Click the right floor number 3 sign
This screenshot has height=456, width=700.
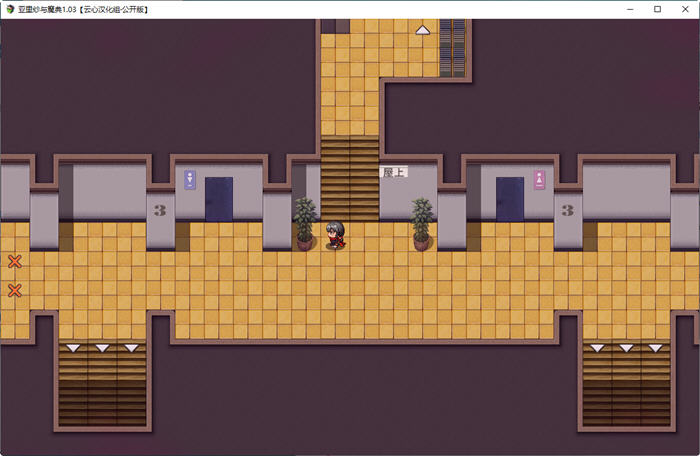coord(568,210)
